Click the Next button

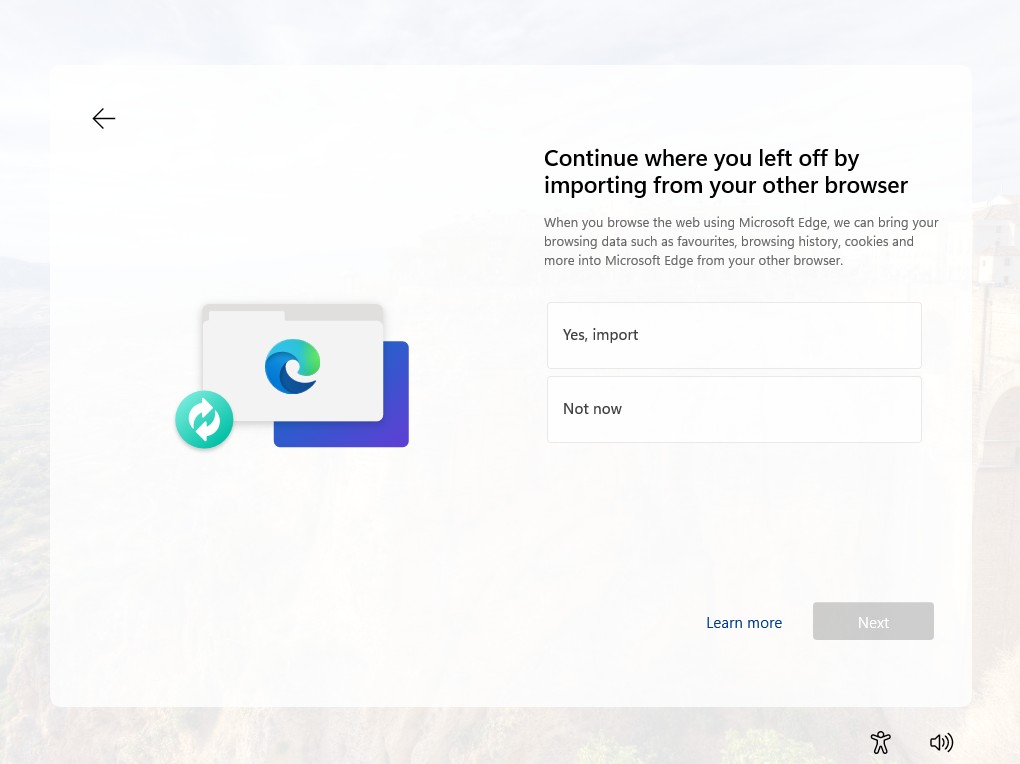click(x=873, y=621)
